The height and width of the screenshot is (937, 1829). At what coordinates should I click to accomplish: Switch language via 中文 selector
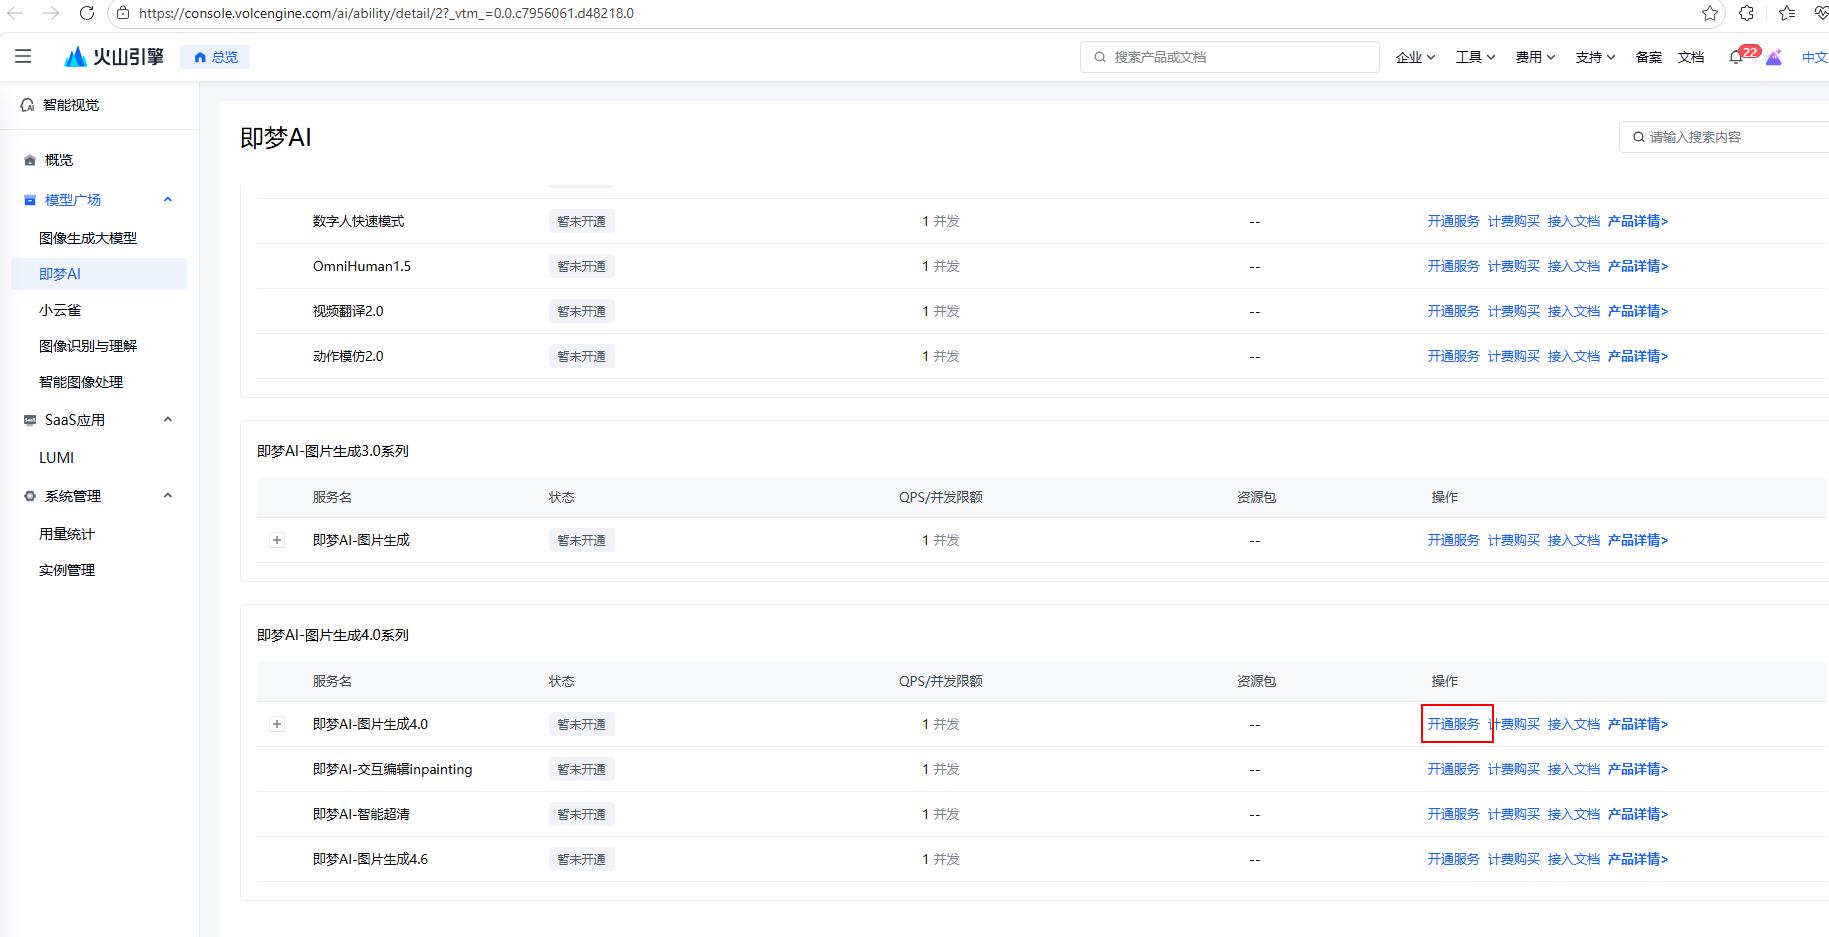(1814, 57)
